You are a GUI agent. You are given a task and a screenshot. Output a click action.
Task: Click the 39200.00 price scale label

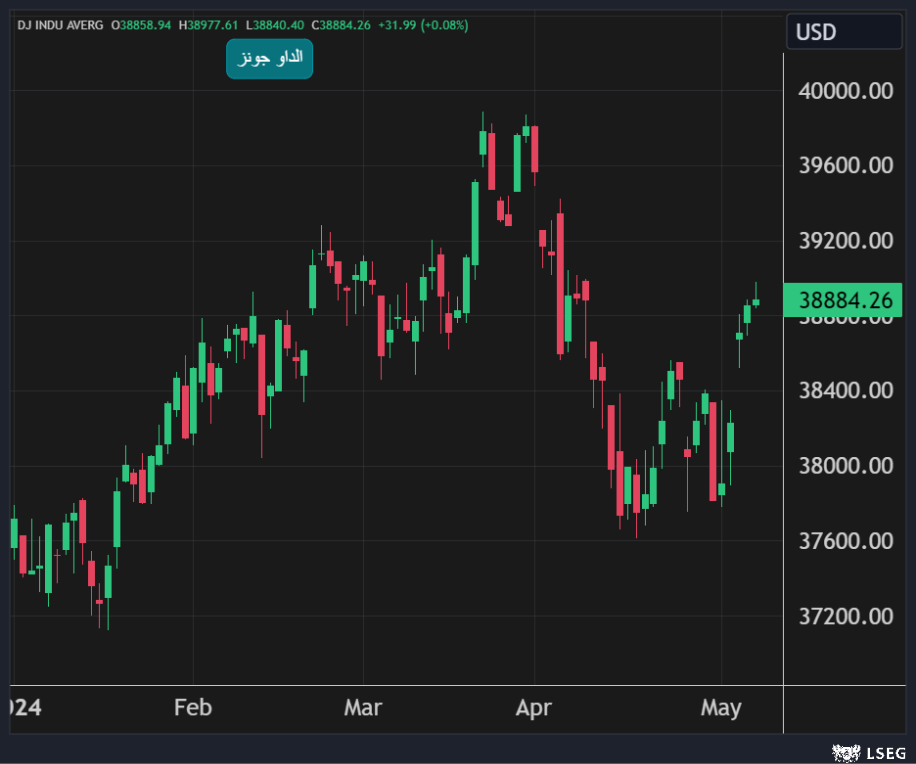(x=846, y=240)
